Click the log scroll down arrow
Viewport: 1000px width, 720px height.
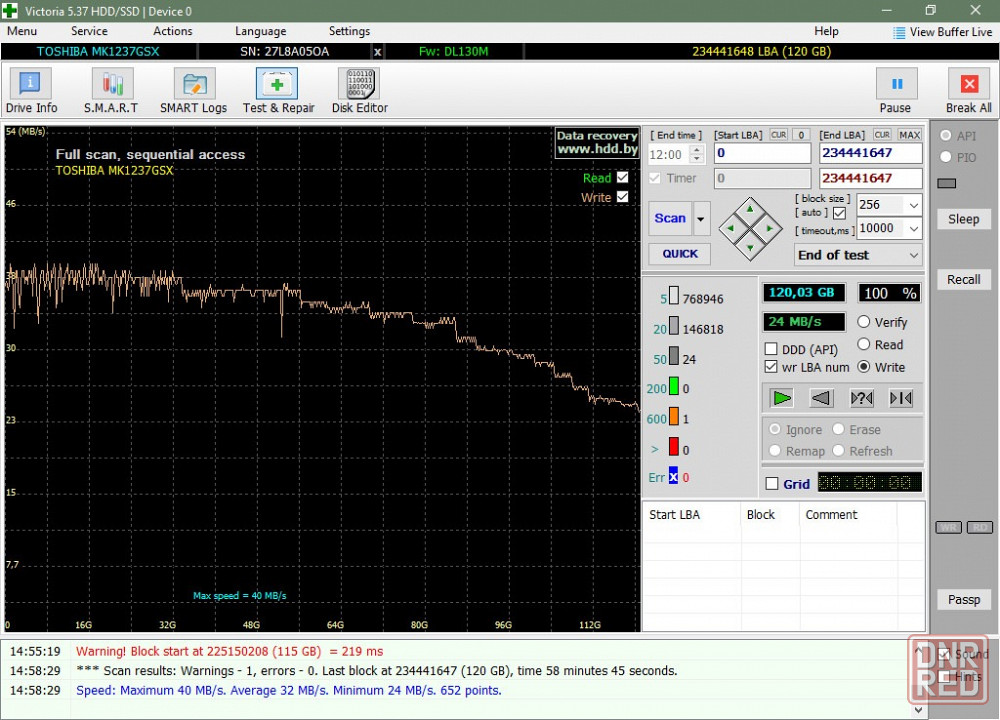pyautogui.click(x=918, y=709)
